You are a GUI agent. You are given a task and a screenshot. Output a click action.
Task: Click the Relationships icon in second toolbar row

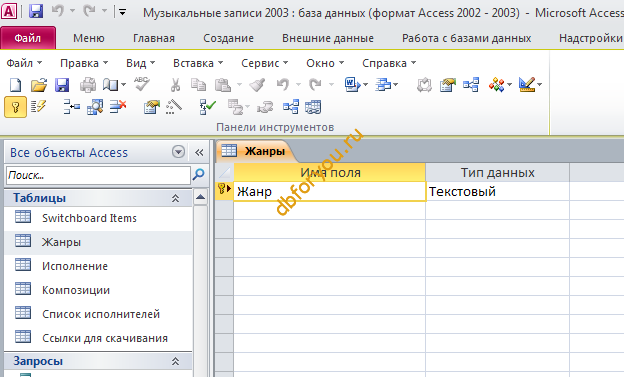point(291,107)
